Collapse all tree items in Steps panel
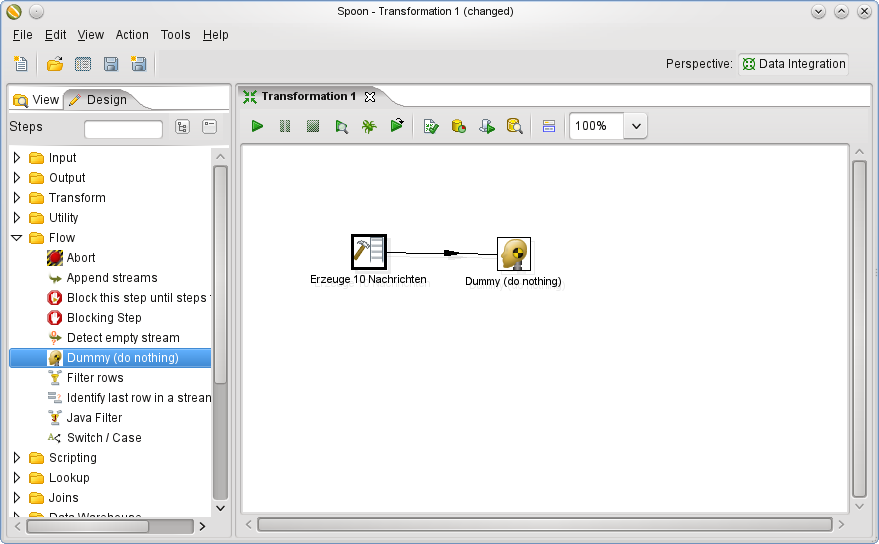This screenshot has width=879, height=544. tap(210, 127)
